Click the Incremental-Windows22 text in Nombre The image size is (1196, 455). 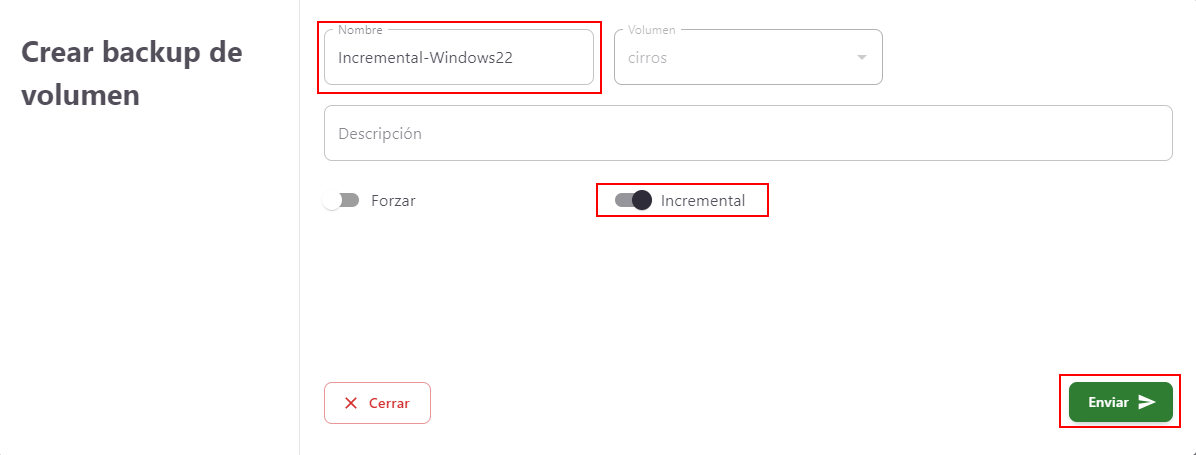tap(426, 57)
